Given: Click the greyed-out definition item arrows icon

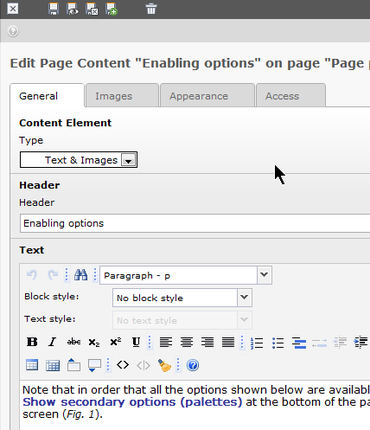Looking at the screenshot, I should point(319,343).
